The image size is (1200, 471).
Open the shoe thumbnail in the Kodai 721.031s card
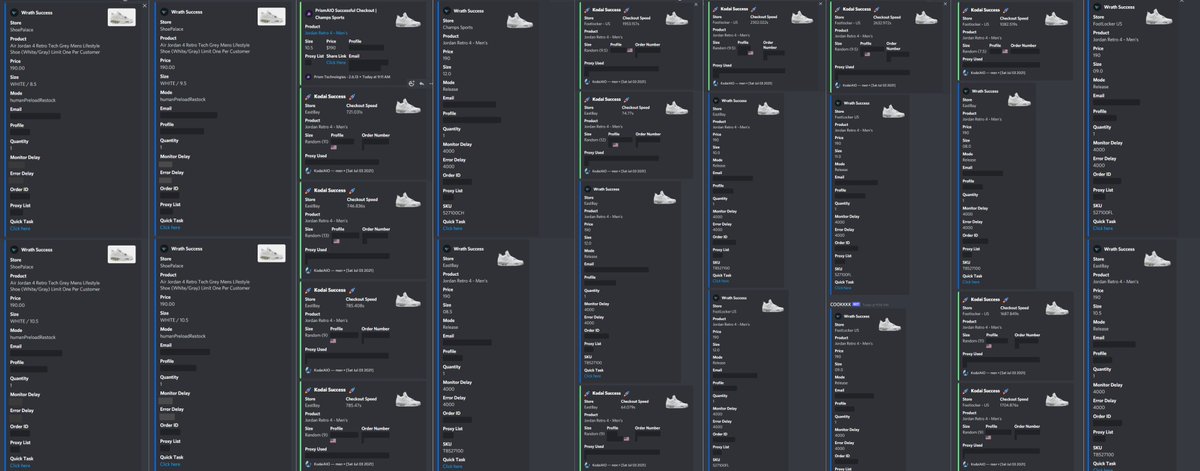pyautogui.click(x=407, y=106)
